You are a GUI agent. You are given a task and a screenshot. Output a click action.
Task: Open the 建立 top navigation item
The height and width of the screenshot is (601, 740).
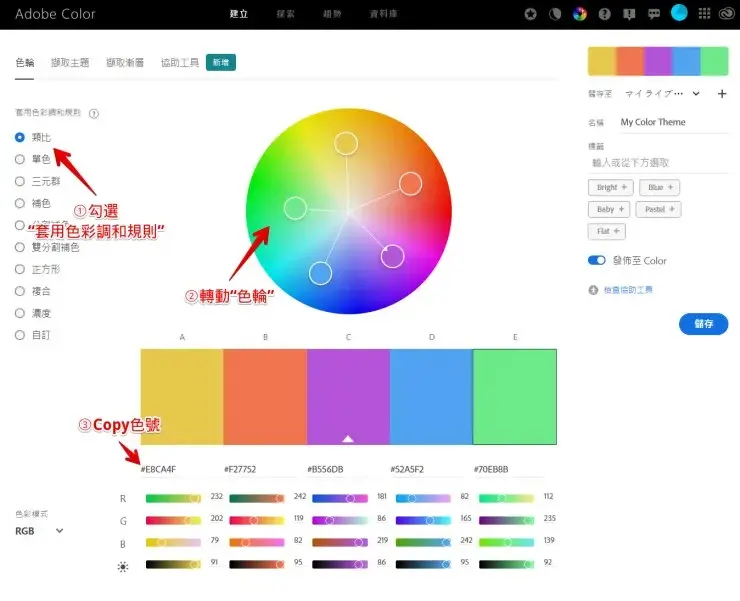pos(239,14)
